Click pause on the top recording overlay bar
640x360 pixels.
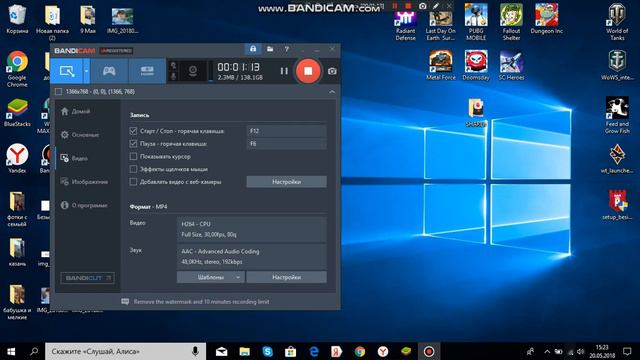[394, 6]
